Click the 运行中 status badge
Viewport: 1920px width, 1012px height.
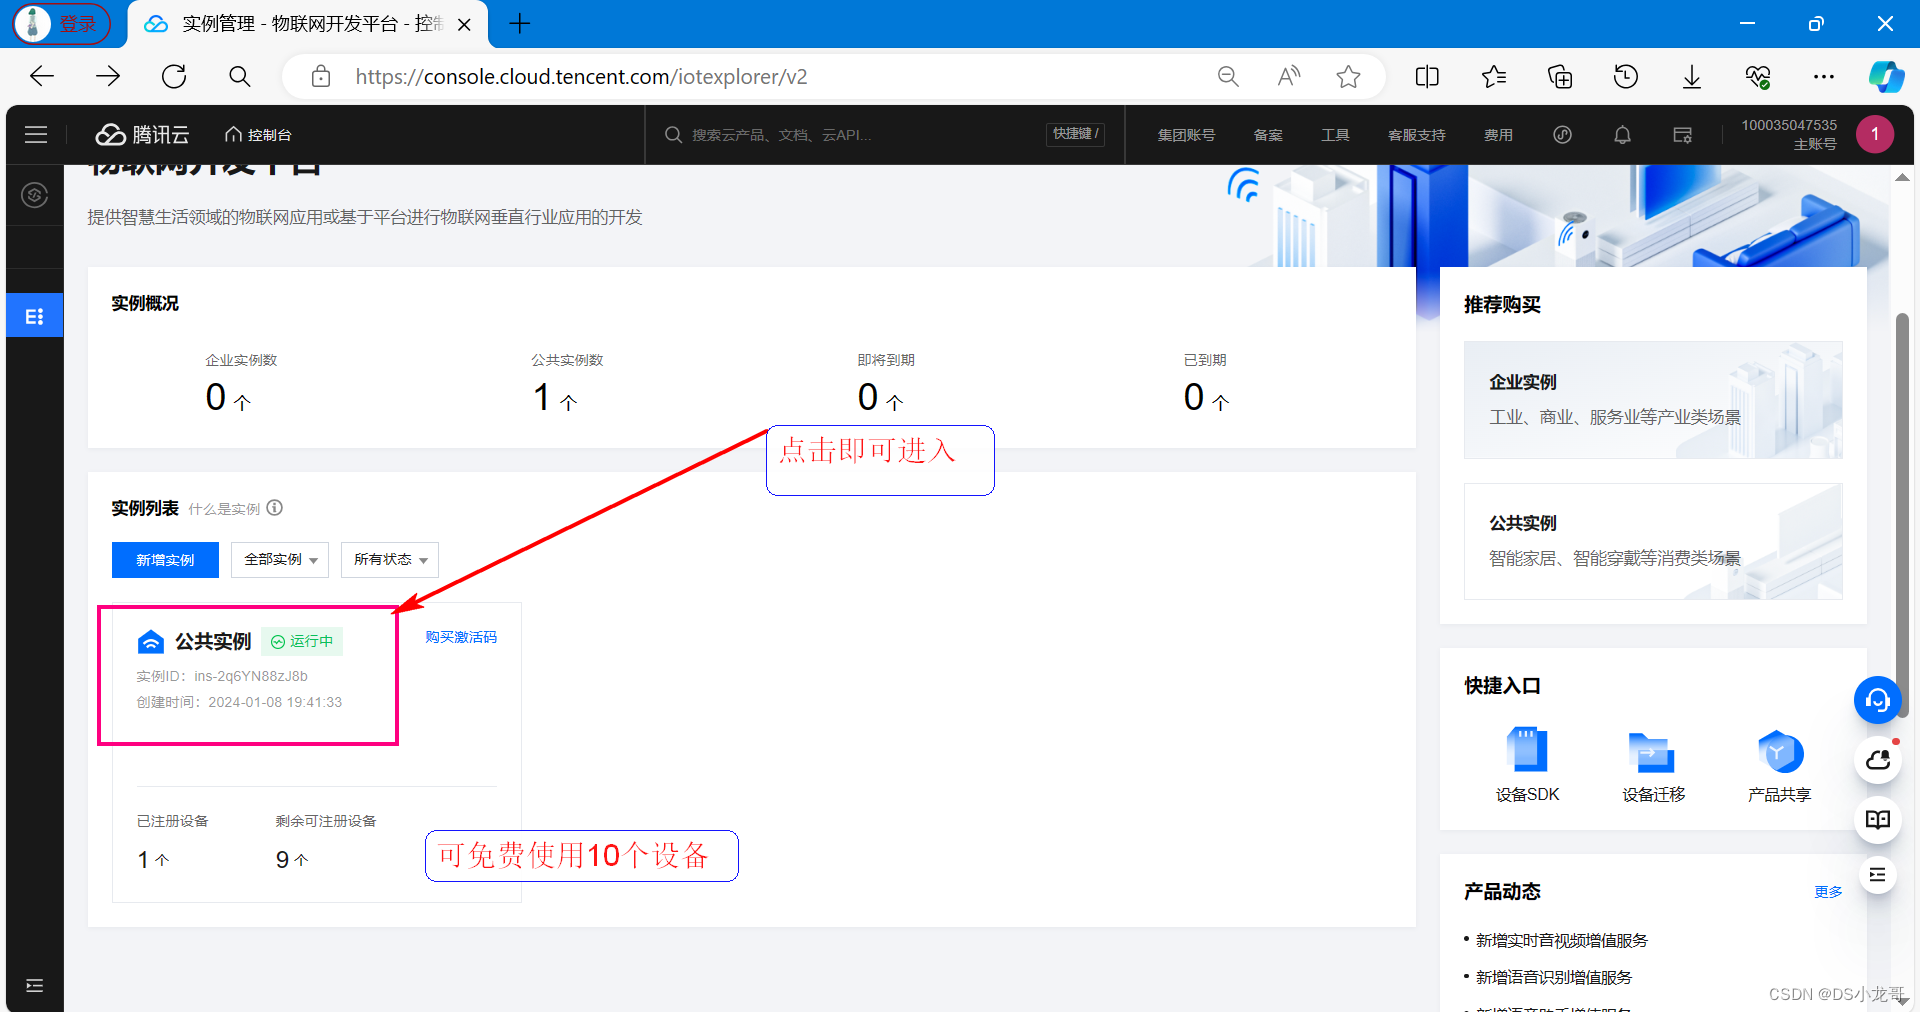click(302, 641)
